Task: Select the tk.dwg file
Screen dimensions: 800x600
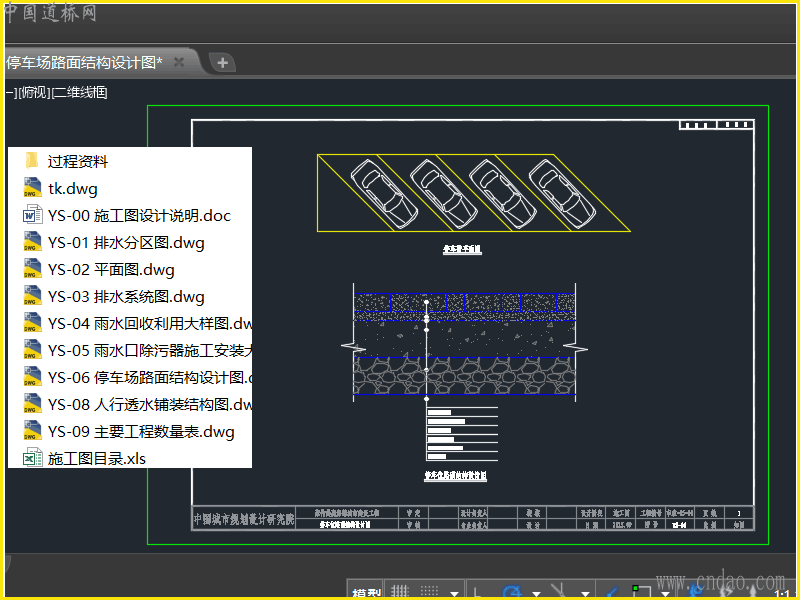Action: point(72,188)
